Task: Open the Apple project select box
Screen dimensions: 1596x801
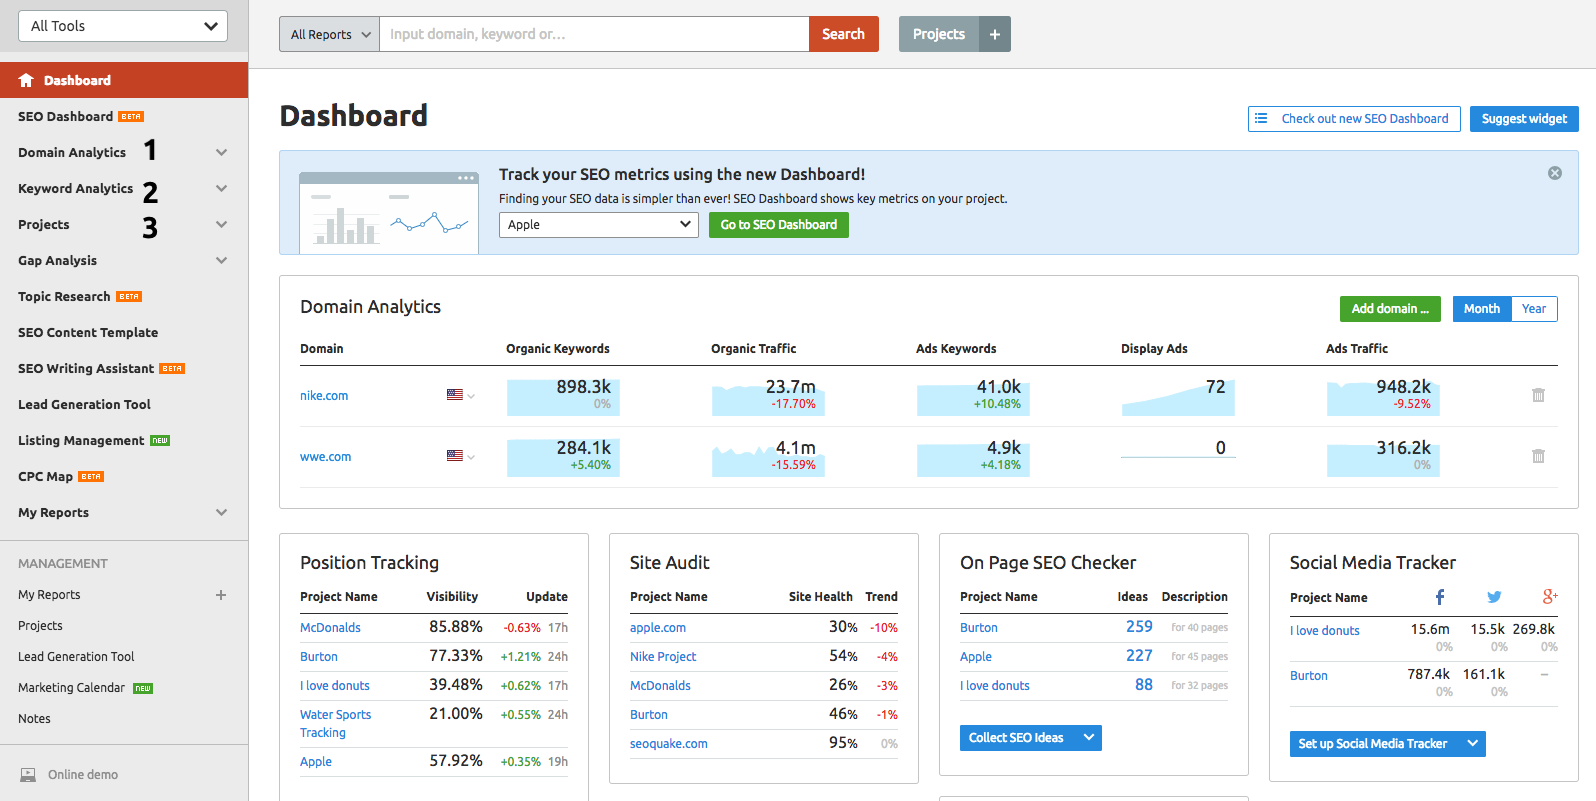Action: (x=599, y=225)
